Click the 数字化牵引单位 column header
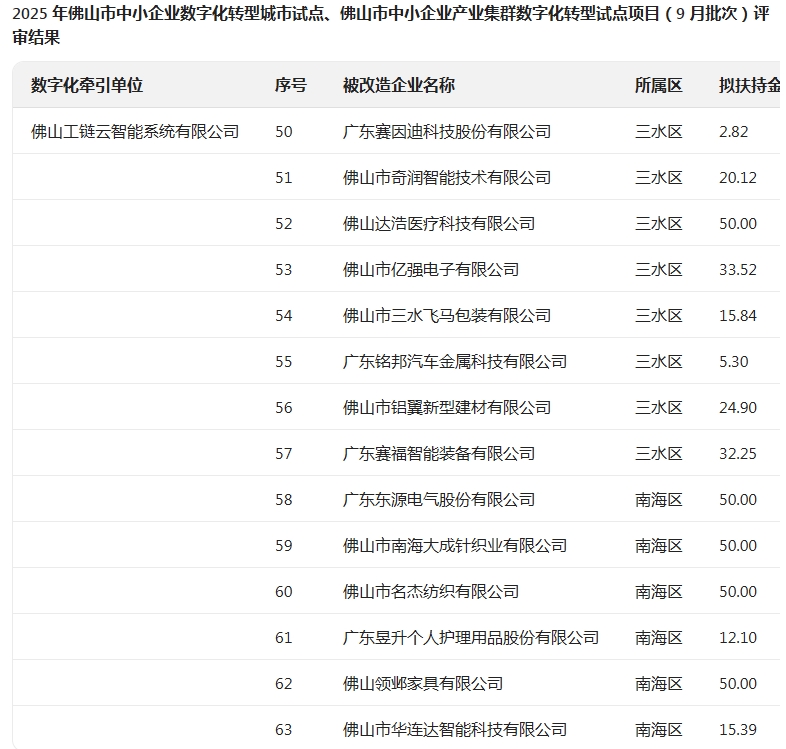 tap(87, 85)
